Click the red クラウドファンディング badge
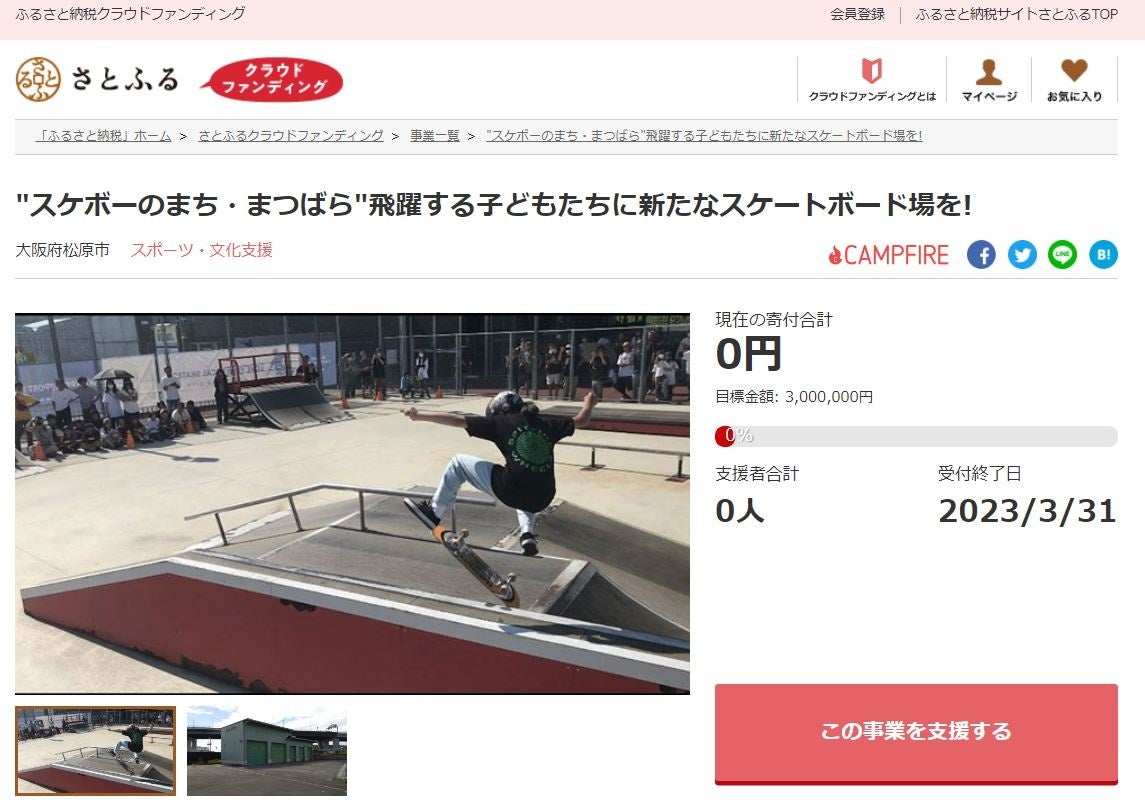 point(272,79)
